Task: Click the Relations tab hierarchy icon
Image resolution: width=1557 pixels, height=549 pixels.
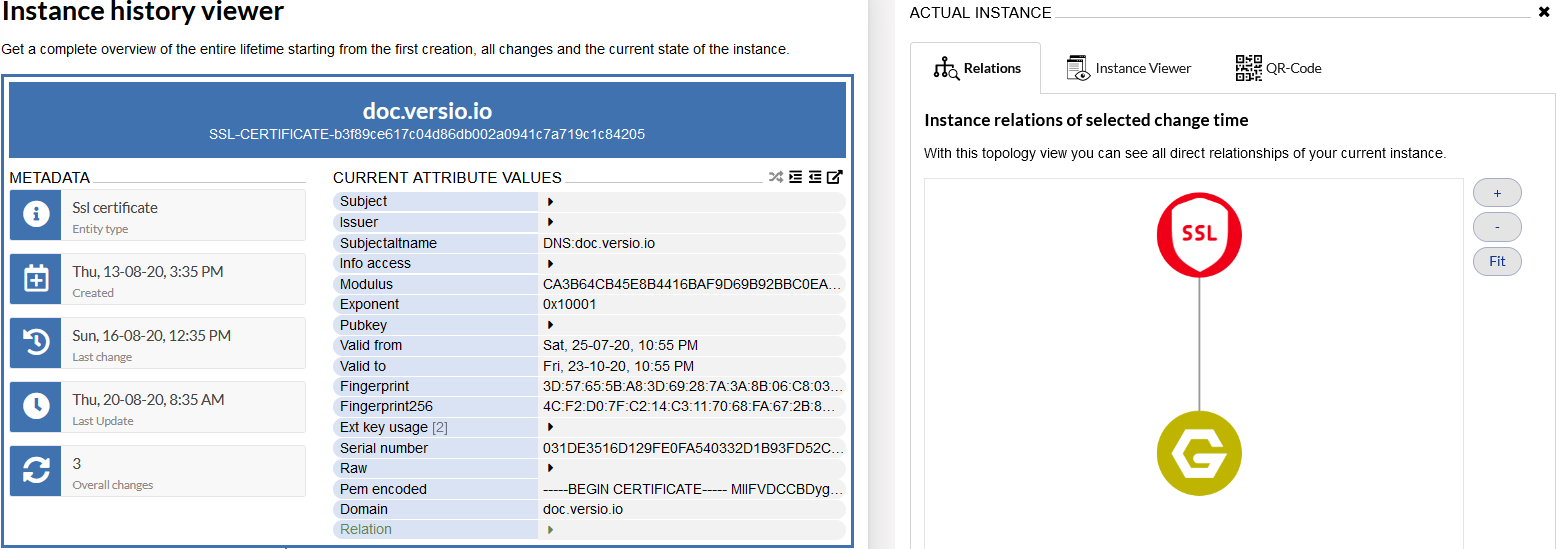Action: tap(945, 68)
